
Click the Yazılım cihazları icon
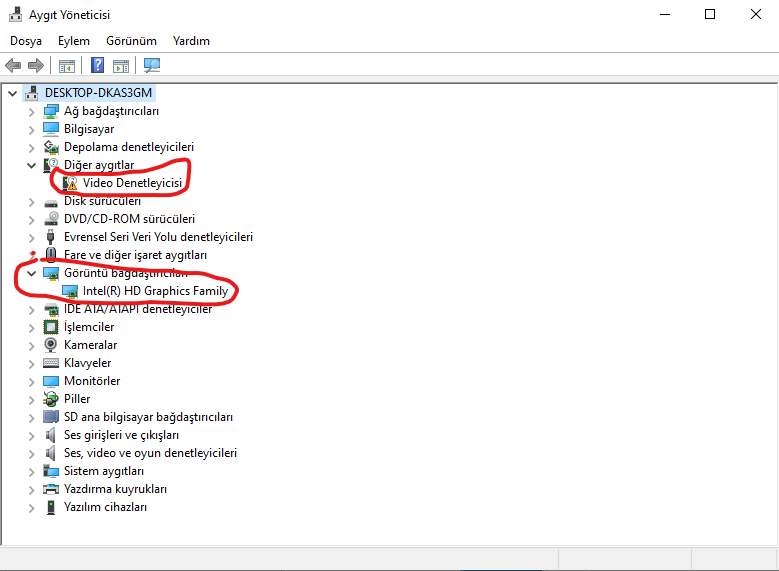point(51,507)
